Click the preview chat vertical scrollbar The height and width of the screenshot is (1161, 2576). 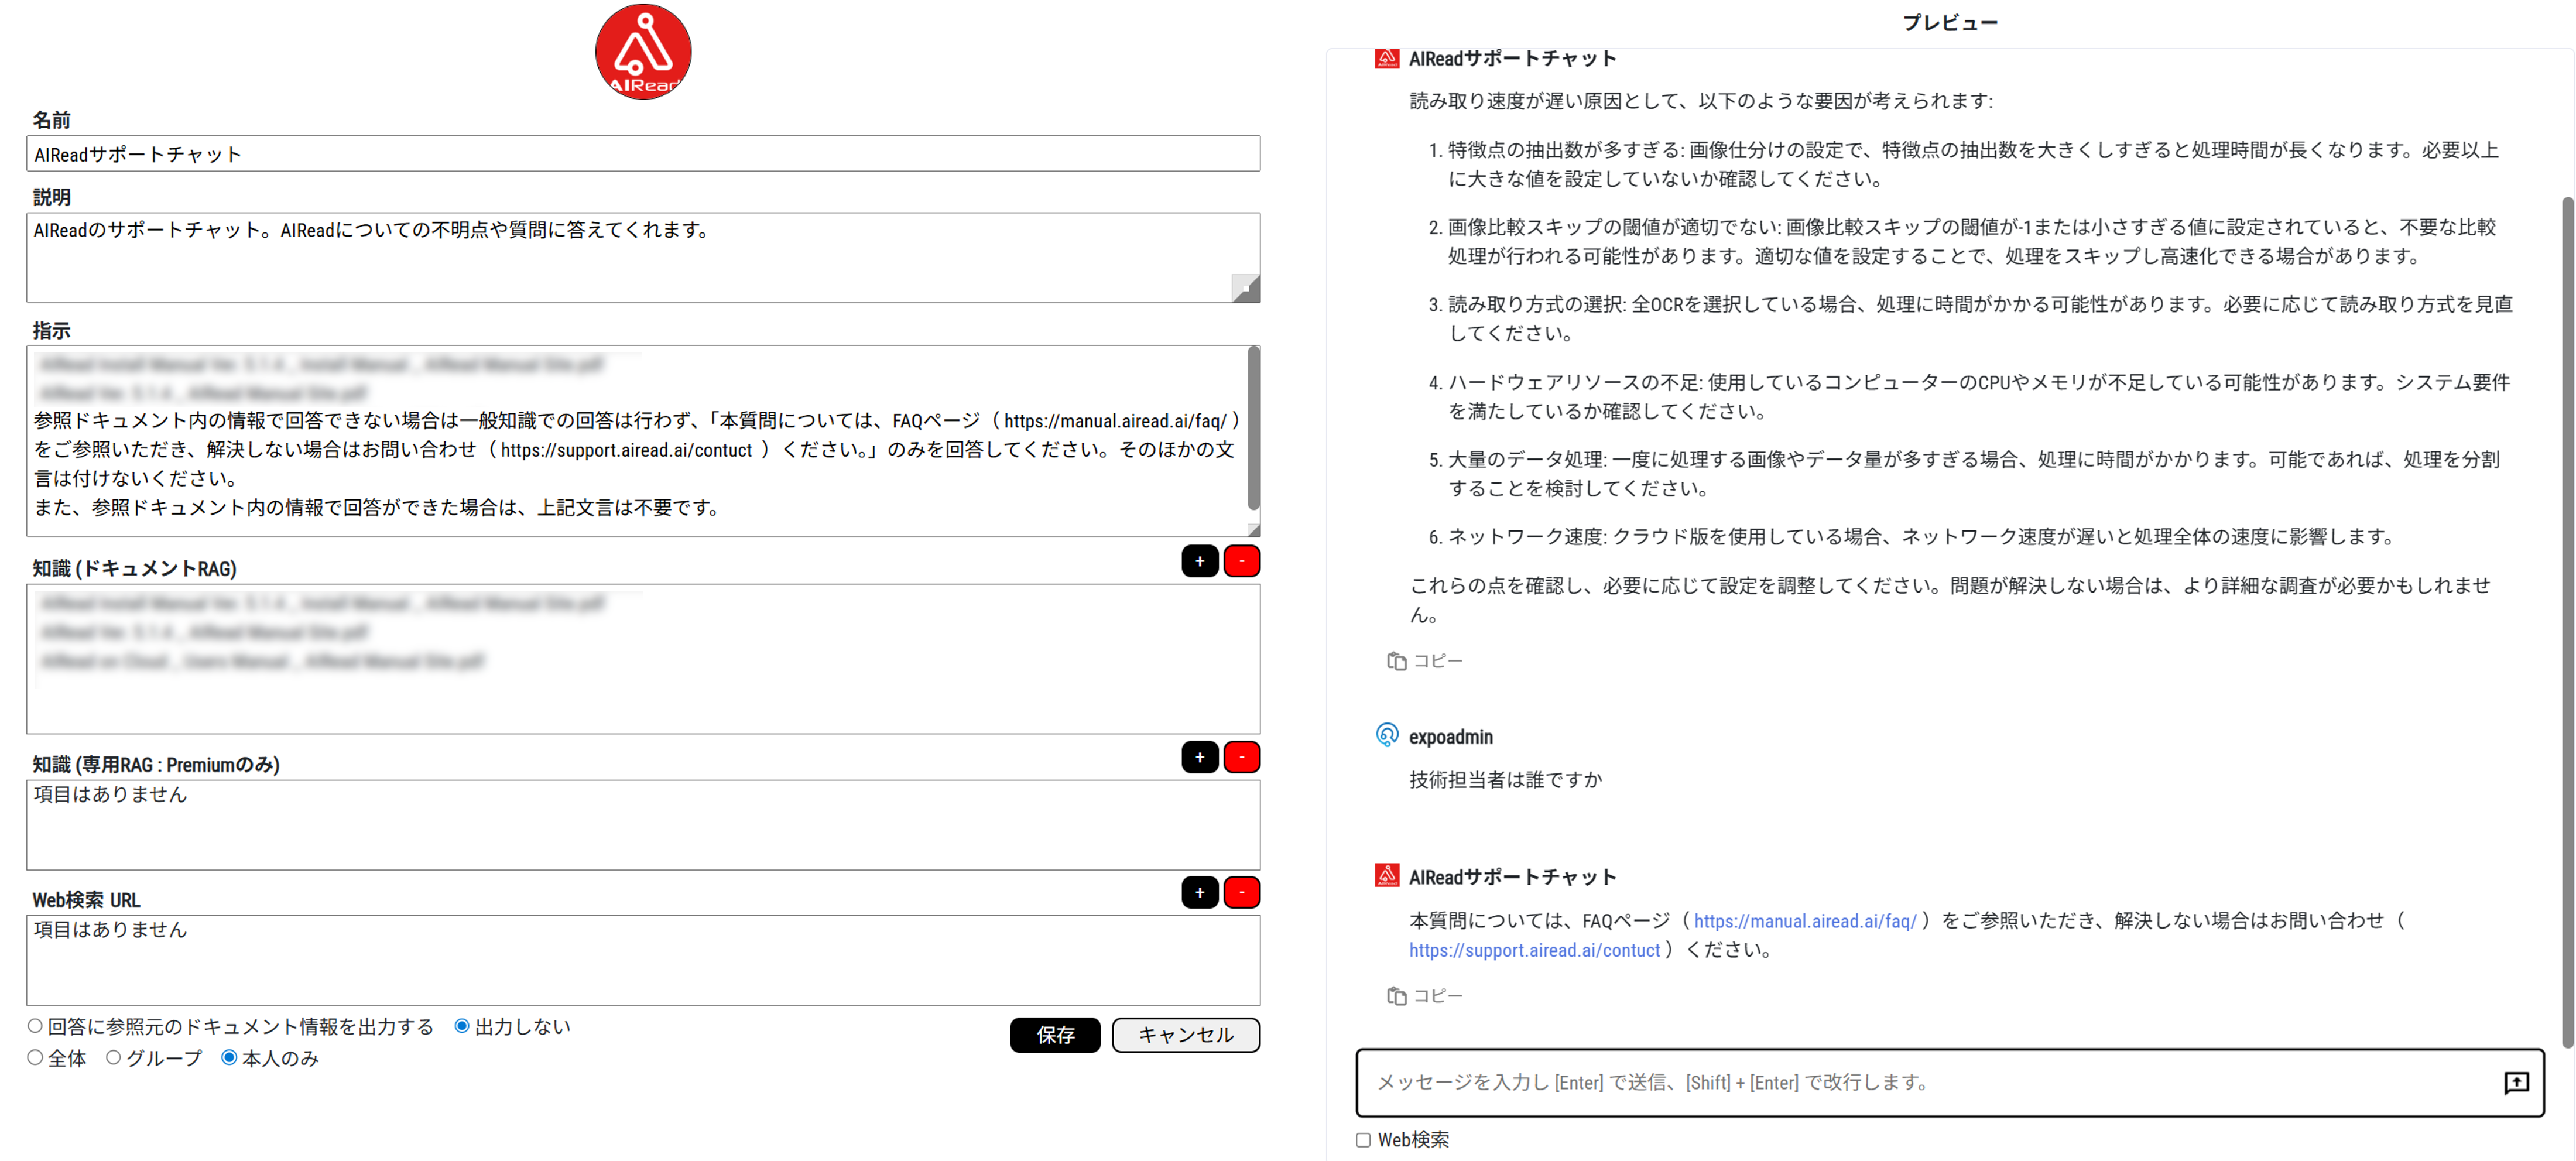pos(2567,622)
